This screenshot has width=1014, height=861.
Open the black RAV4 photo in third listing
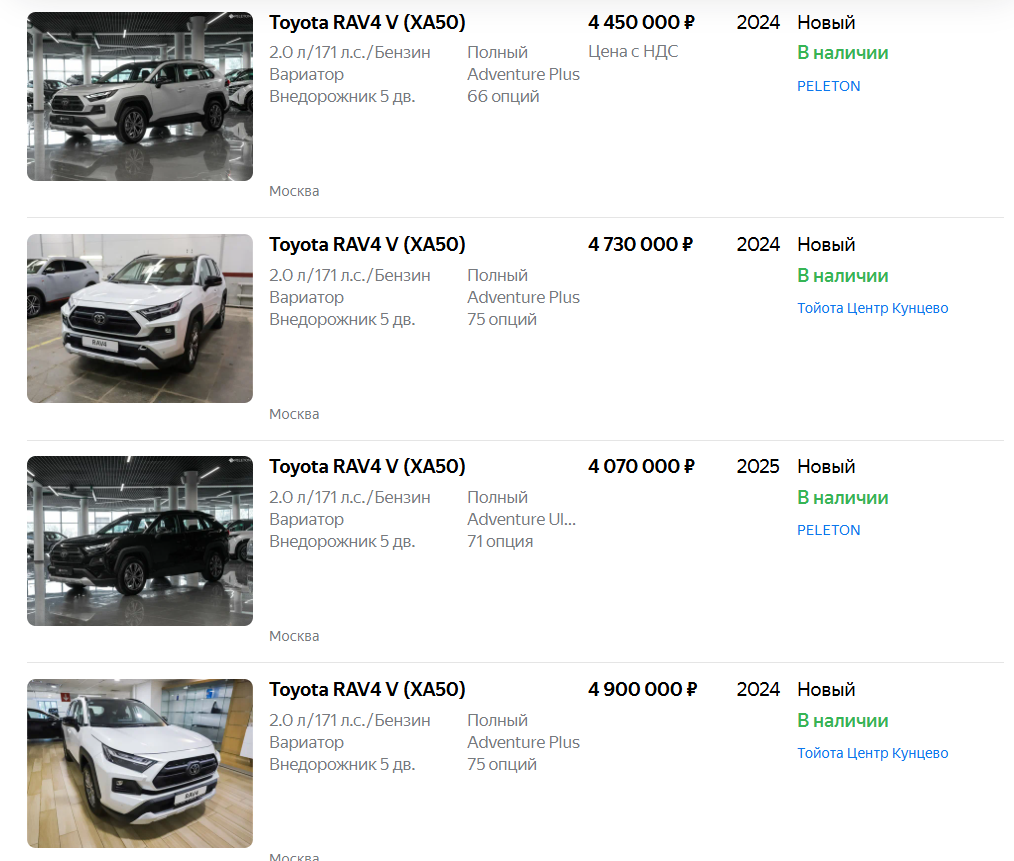point(140,541)
